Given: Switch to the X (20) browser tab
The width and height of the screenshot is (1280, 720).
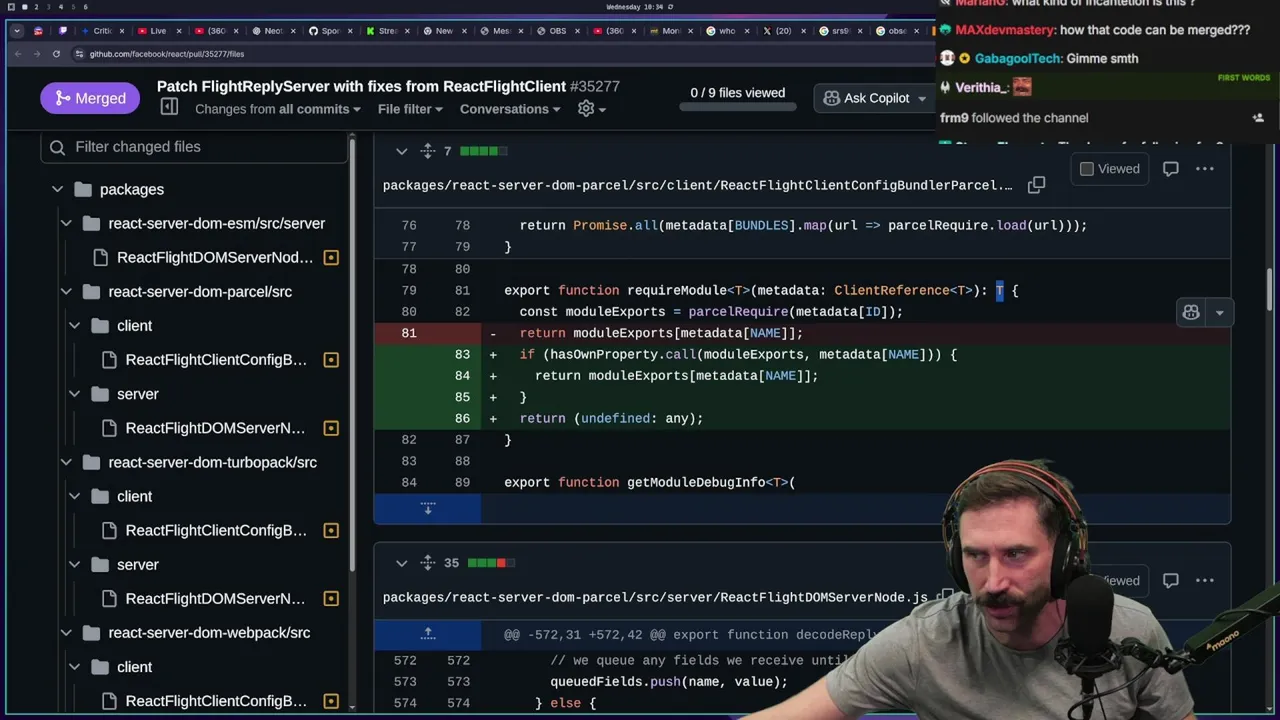Looking at the screenshot, I should click(781, 31).
